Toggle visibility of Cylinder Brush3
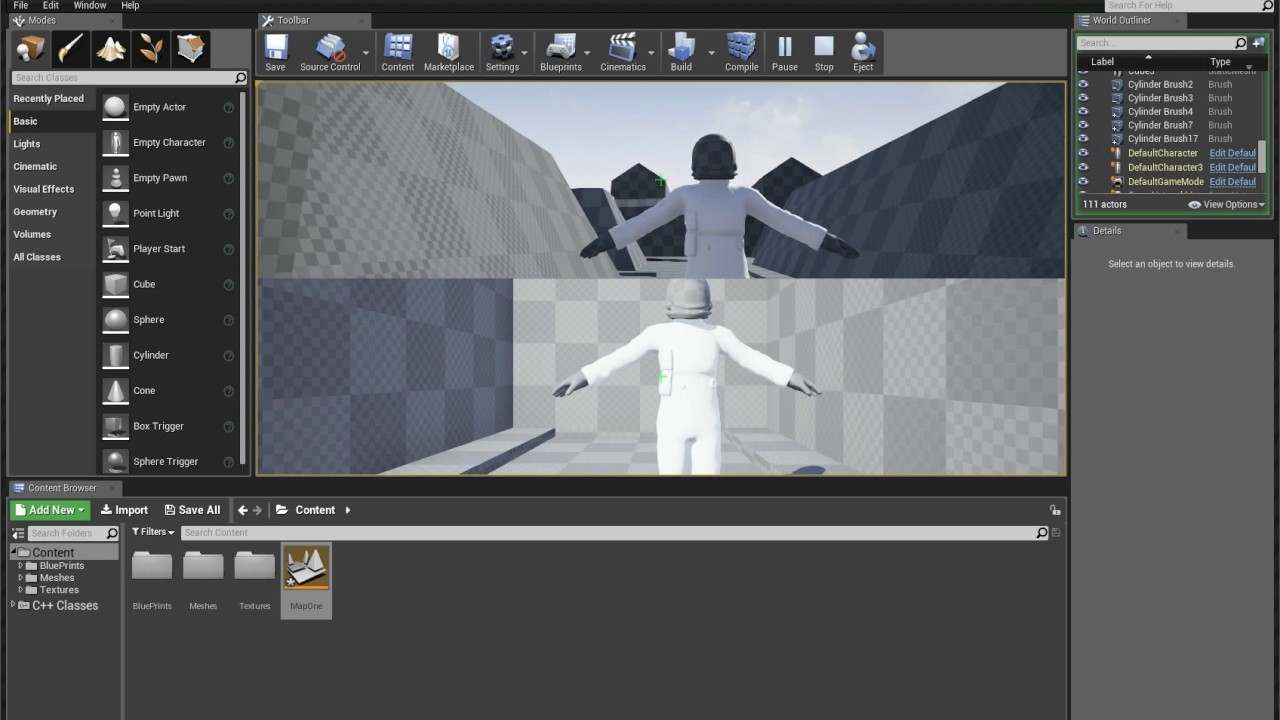1280x720 pixels. (1082, 98)
